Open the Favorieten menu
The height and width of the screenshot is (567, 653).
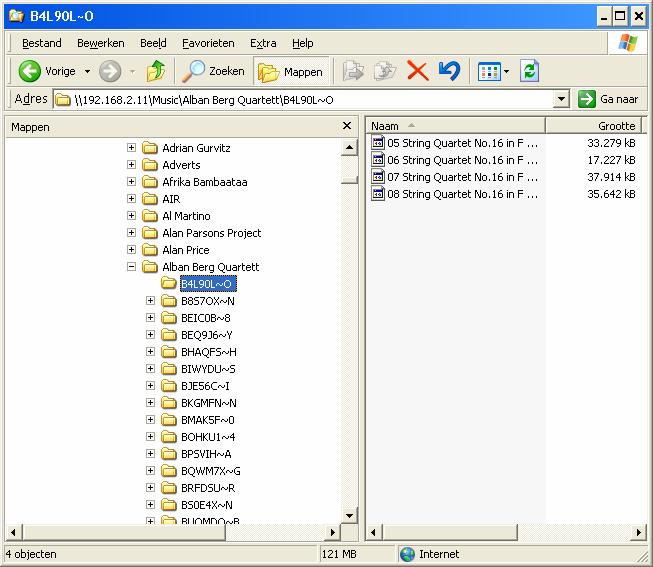[208, 43]
